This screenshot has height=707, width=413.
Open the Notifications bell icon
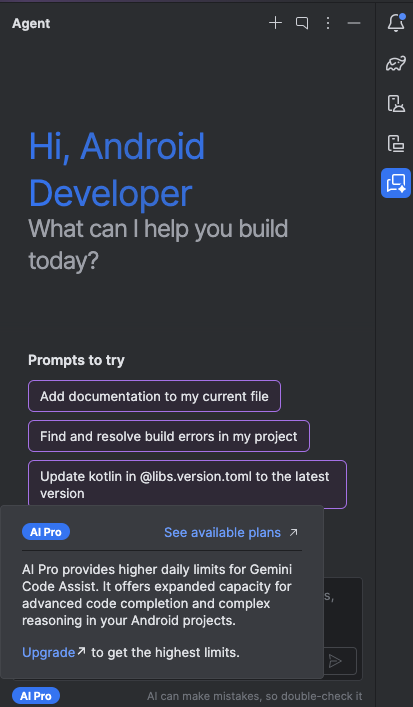tap(396, 23)
